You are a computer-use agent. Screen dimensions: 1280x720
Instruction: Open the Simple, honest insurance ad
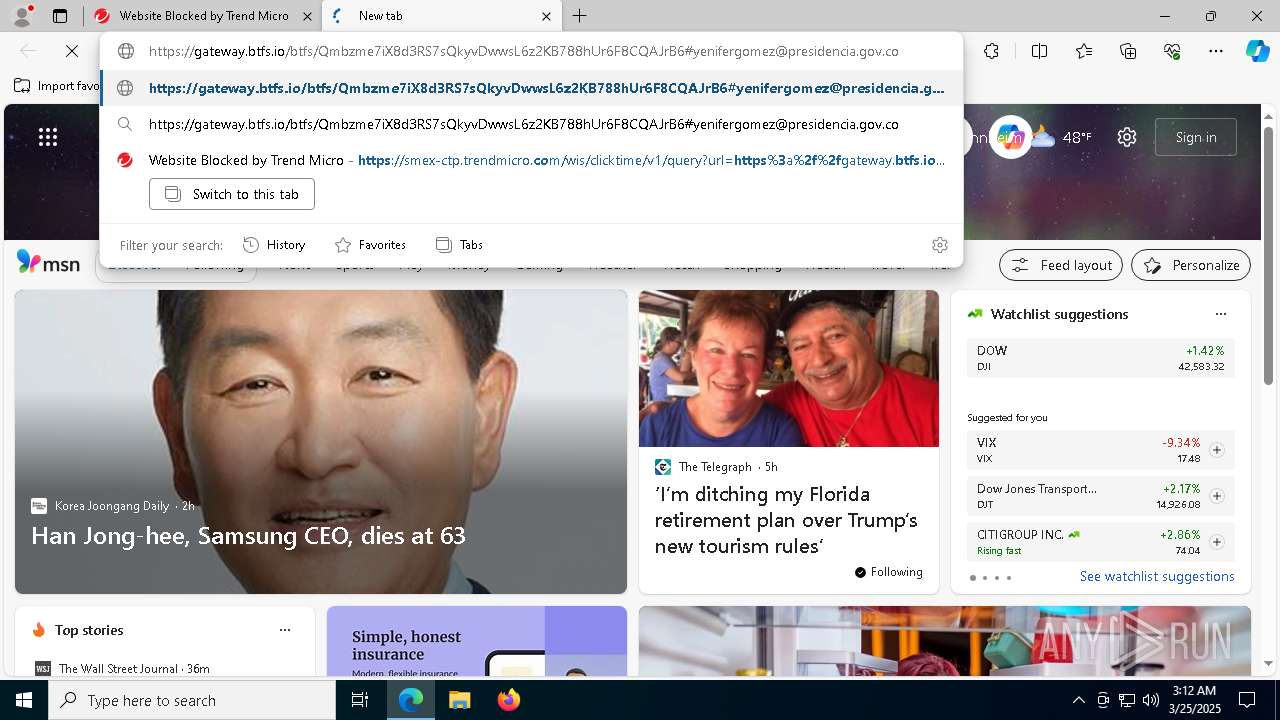point(477,641)
